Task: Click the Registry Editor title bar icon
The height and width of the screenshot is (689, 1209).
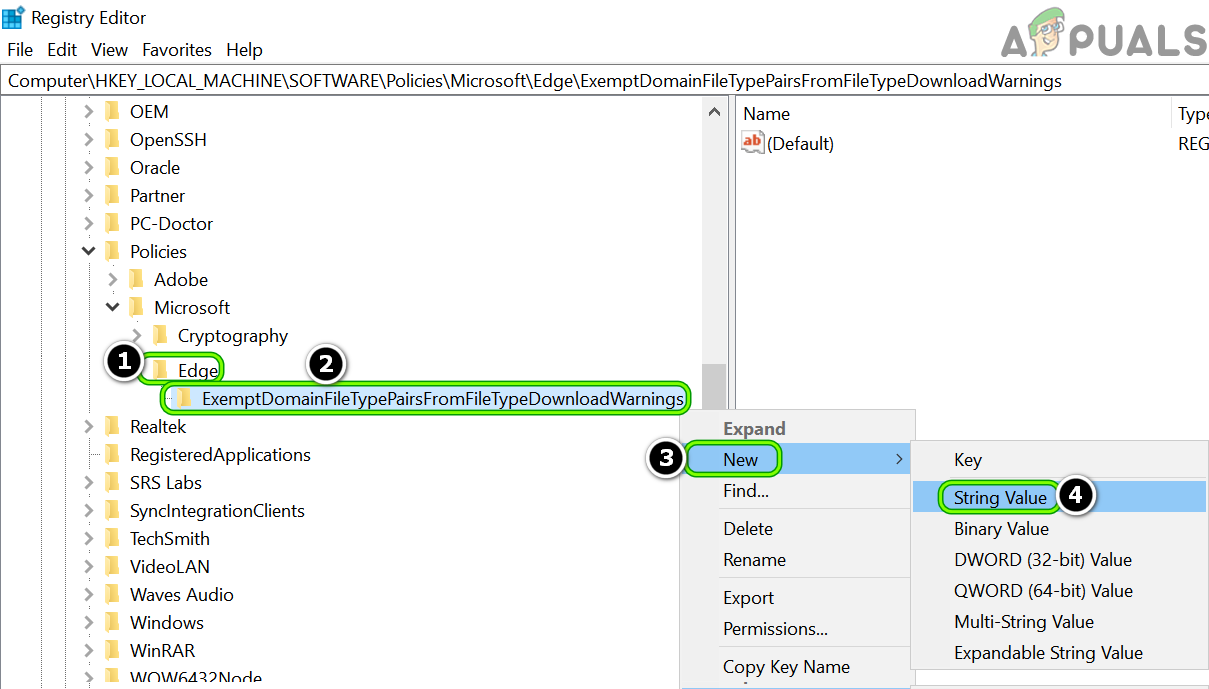Action: coord(13,17)
